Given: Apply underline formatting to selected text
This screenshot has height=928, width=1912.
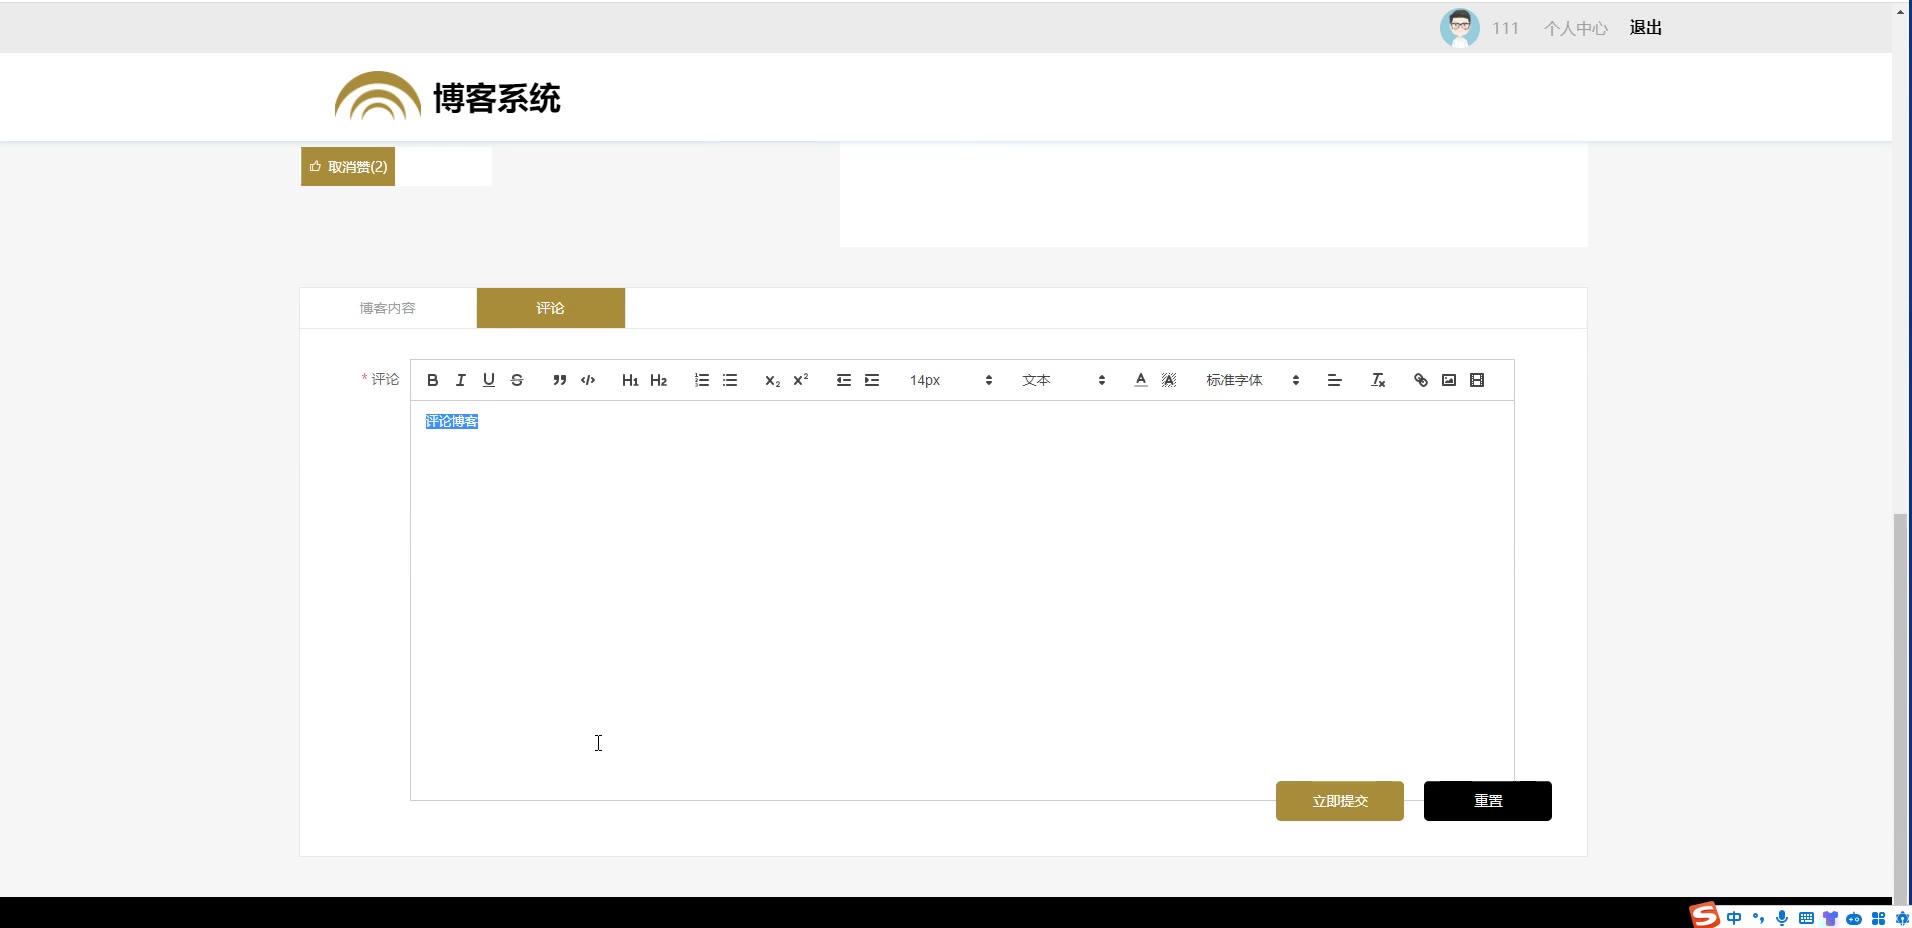Looking at the screenshot, I should pyautogui.click(x=488, y=380).
